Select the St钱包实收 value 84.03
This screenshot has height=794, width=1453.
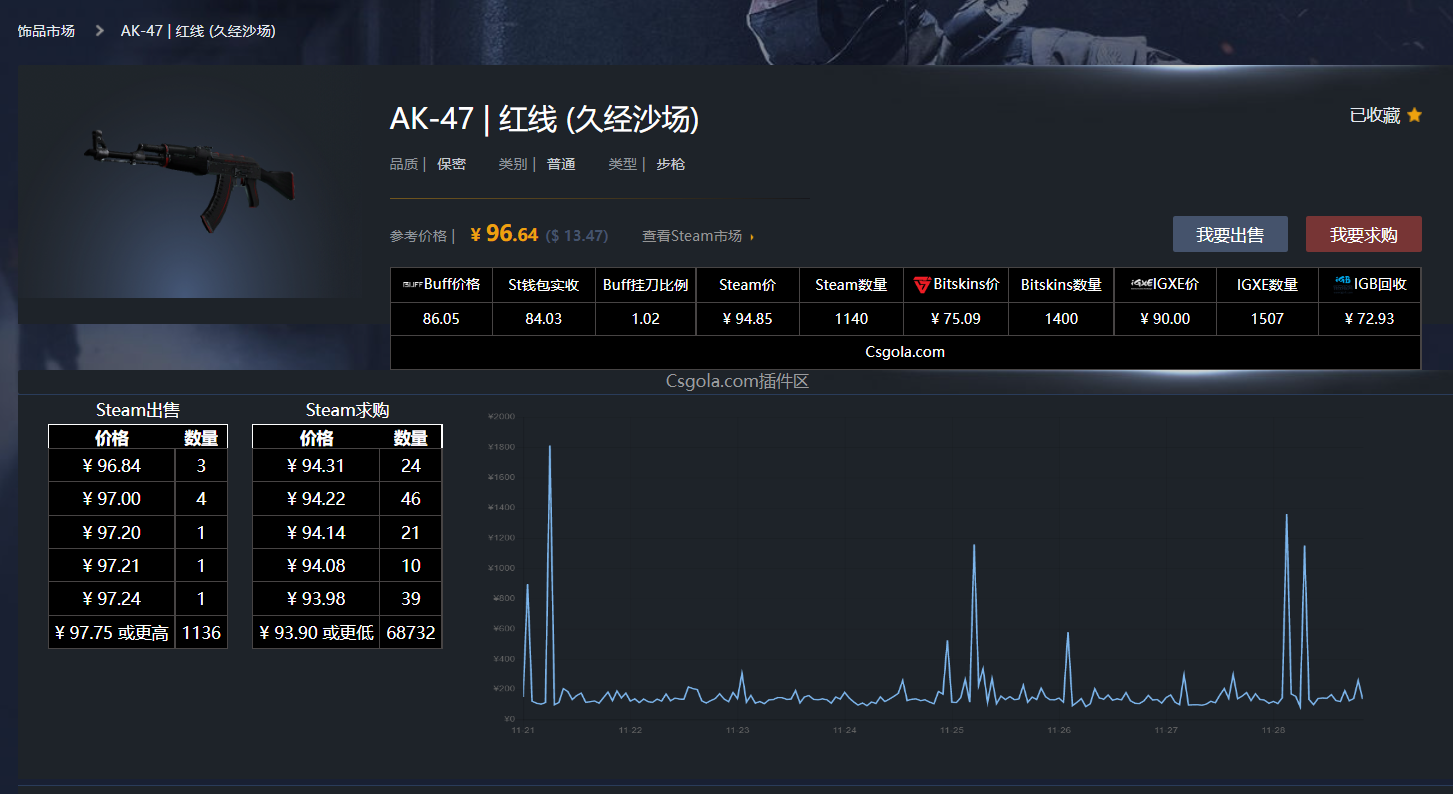click(x=544, y=319)
